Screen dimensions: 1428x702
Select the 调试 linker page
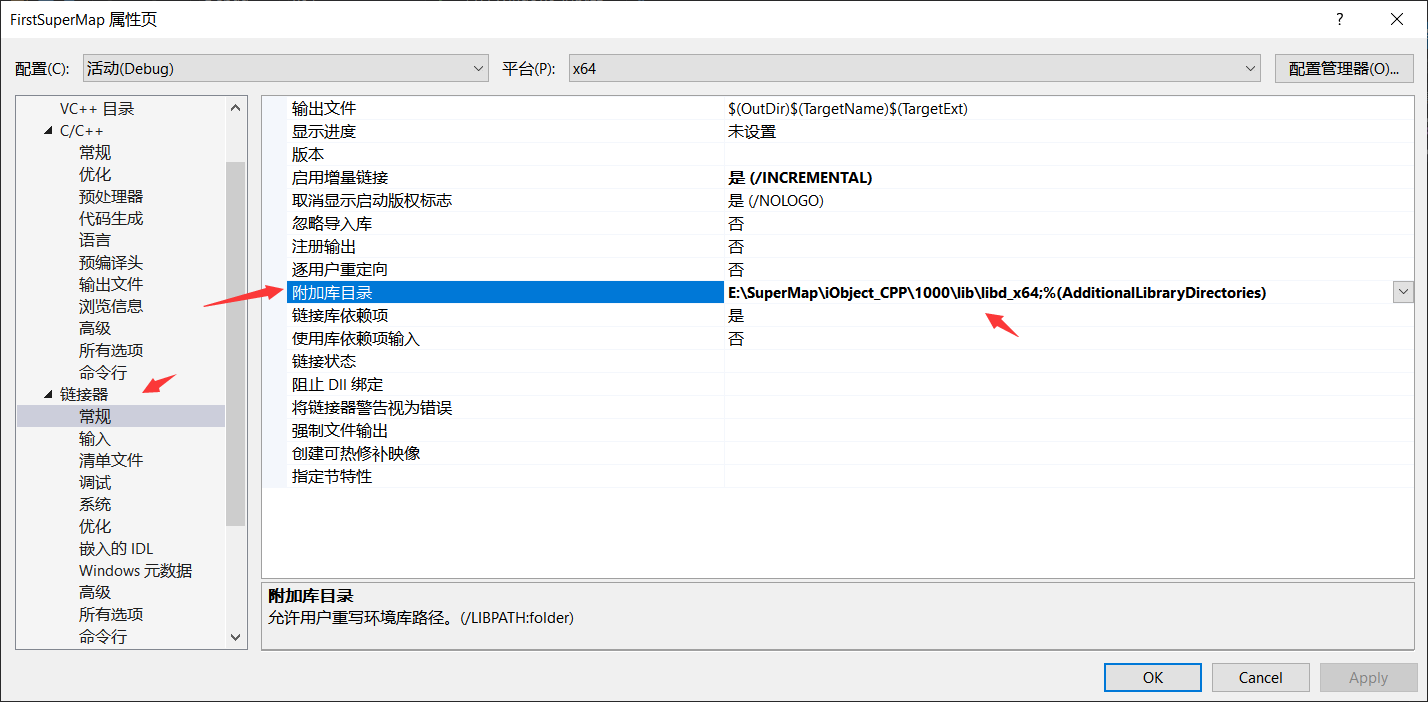[94, 481]
